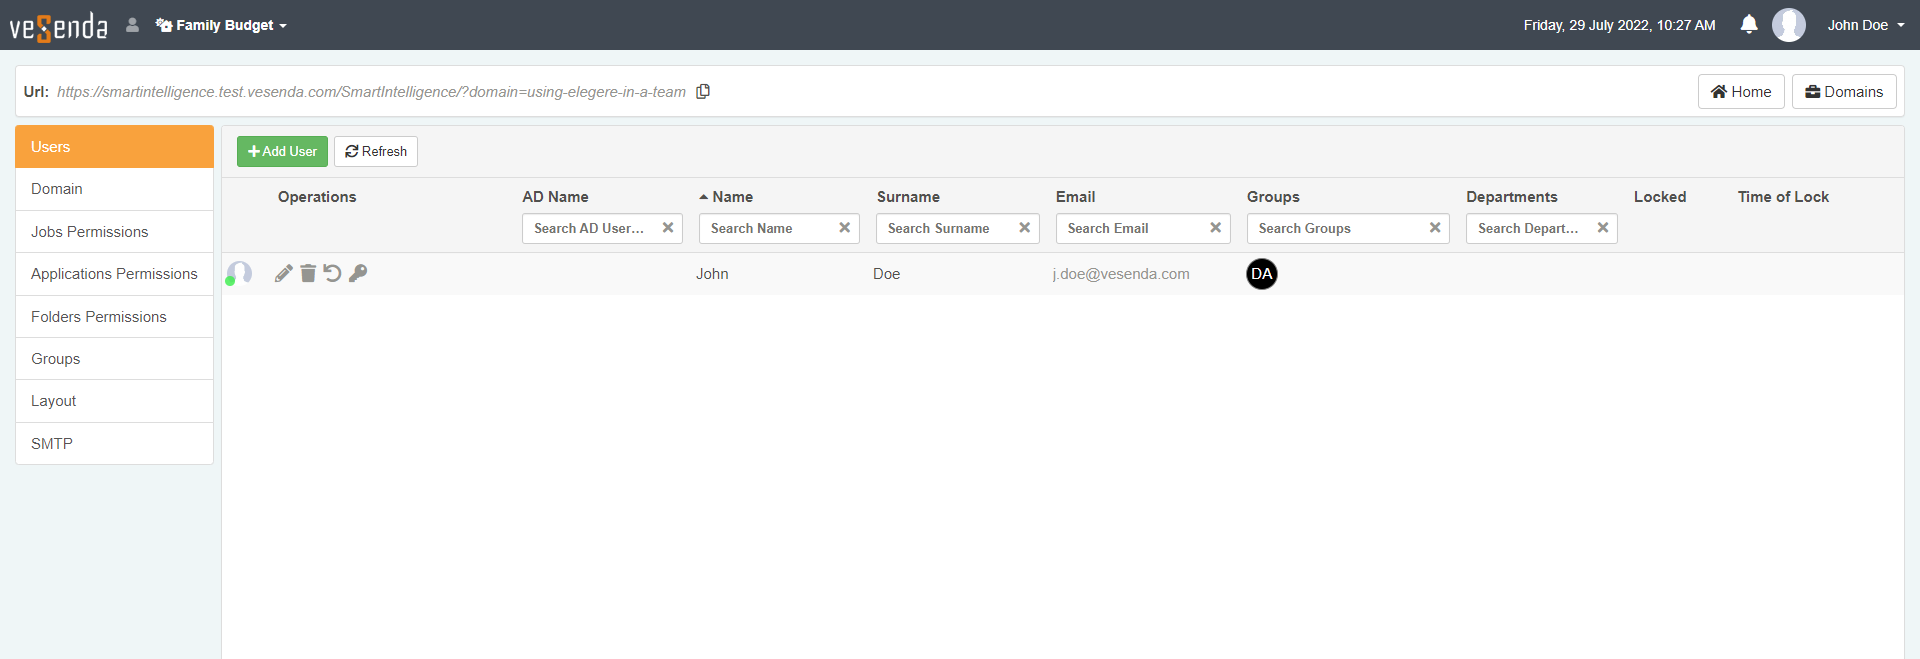The image size is (1920, 659).
Task: Expand the Family Budget dropdown
Action: coord(222,25)
